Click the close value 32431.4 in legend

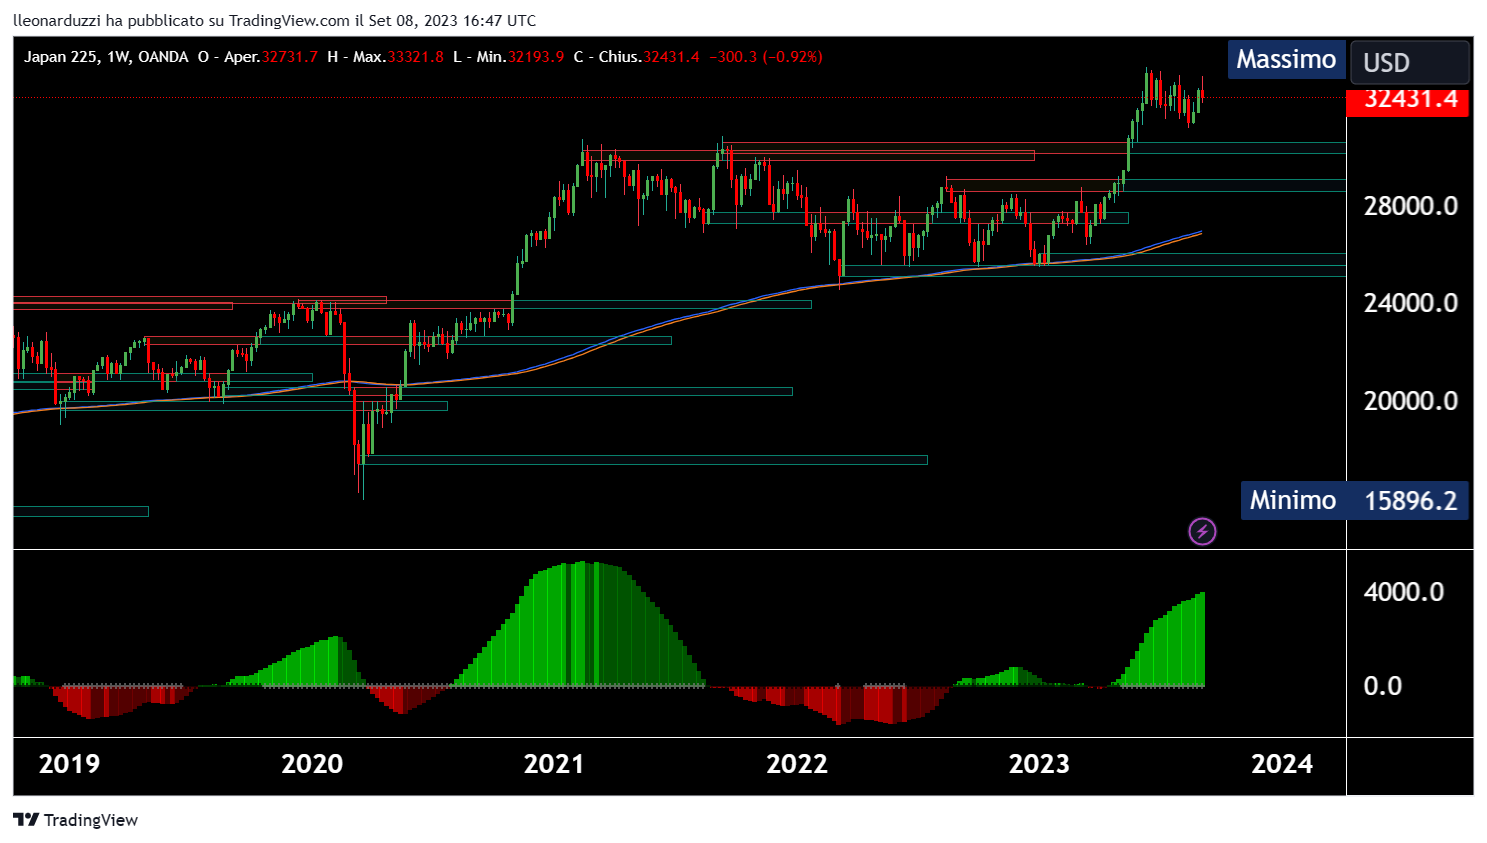671,57
